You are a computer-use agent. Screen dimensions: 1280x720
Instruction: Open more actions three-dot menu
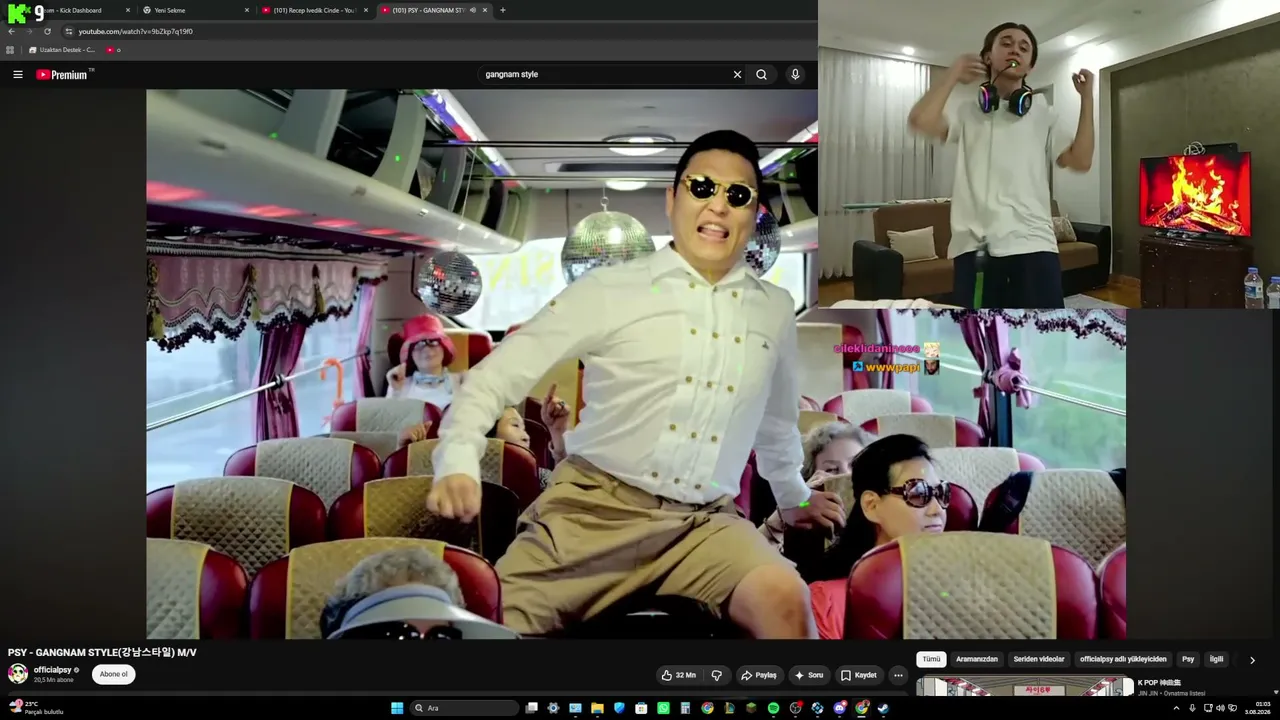point(898,675)
